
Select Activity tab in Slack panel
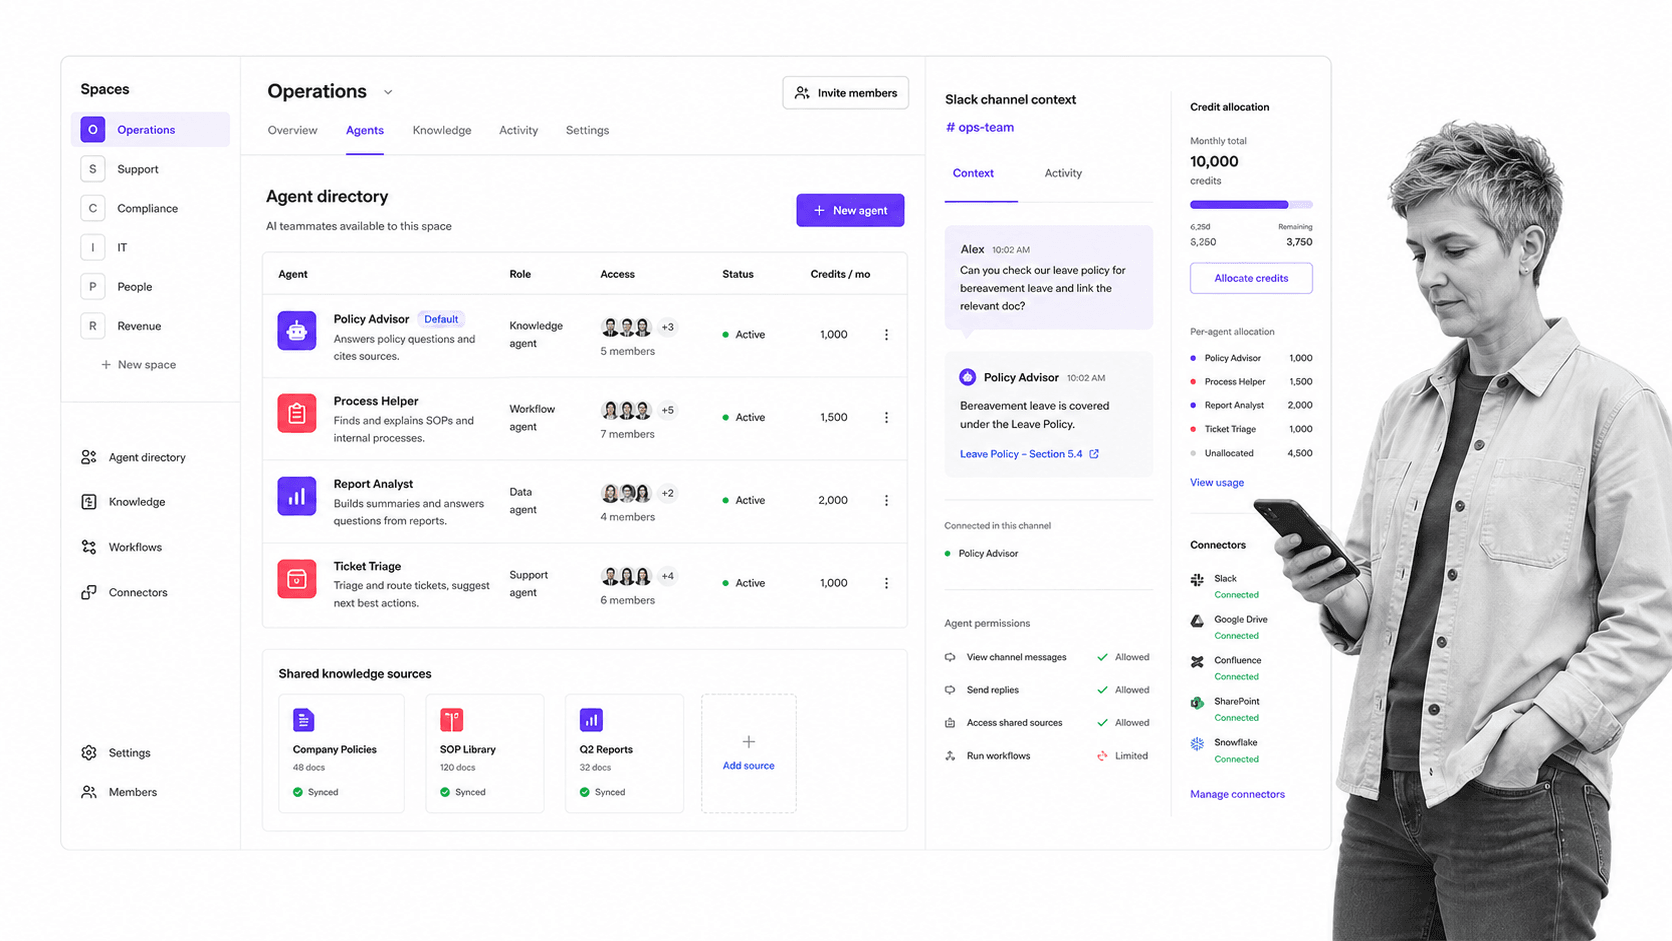coord(1063,173)
